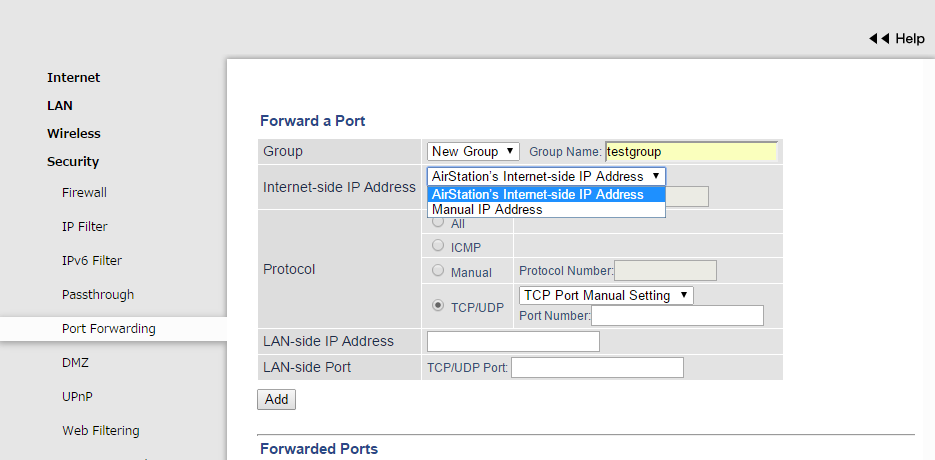Select the ICMP protocol radio button

point(438,245)
